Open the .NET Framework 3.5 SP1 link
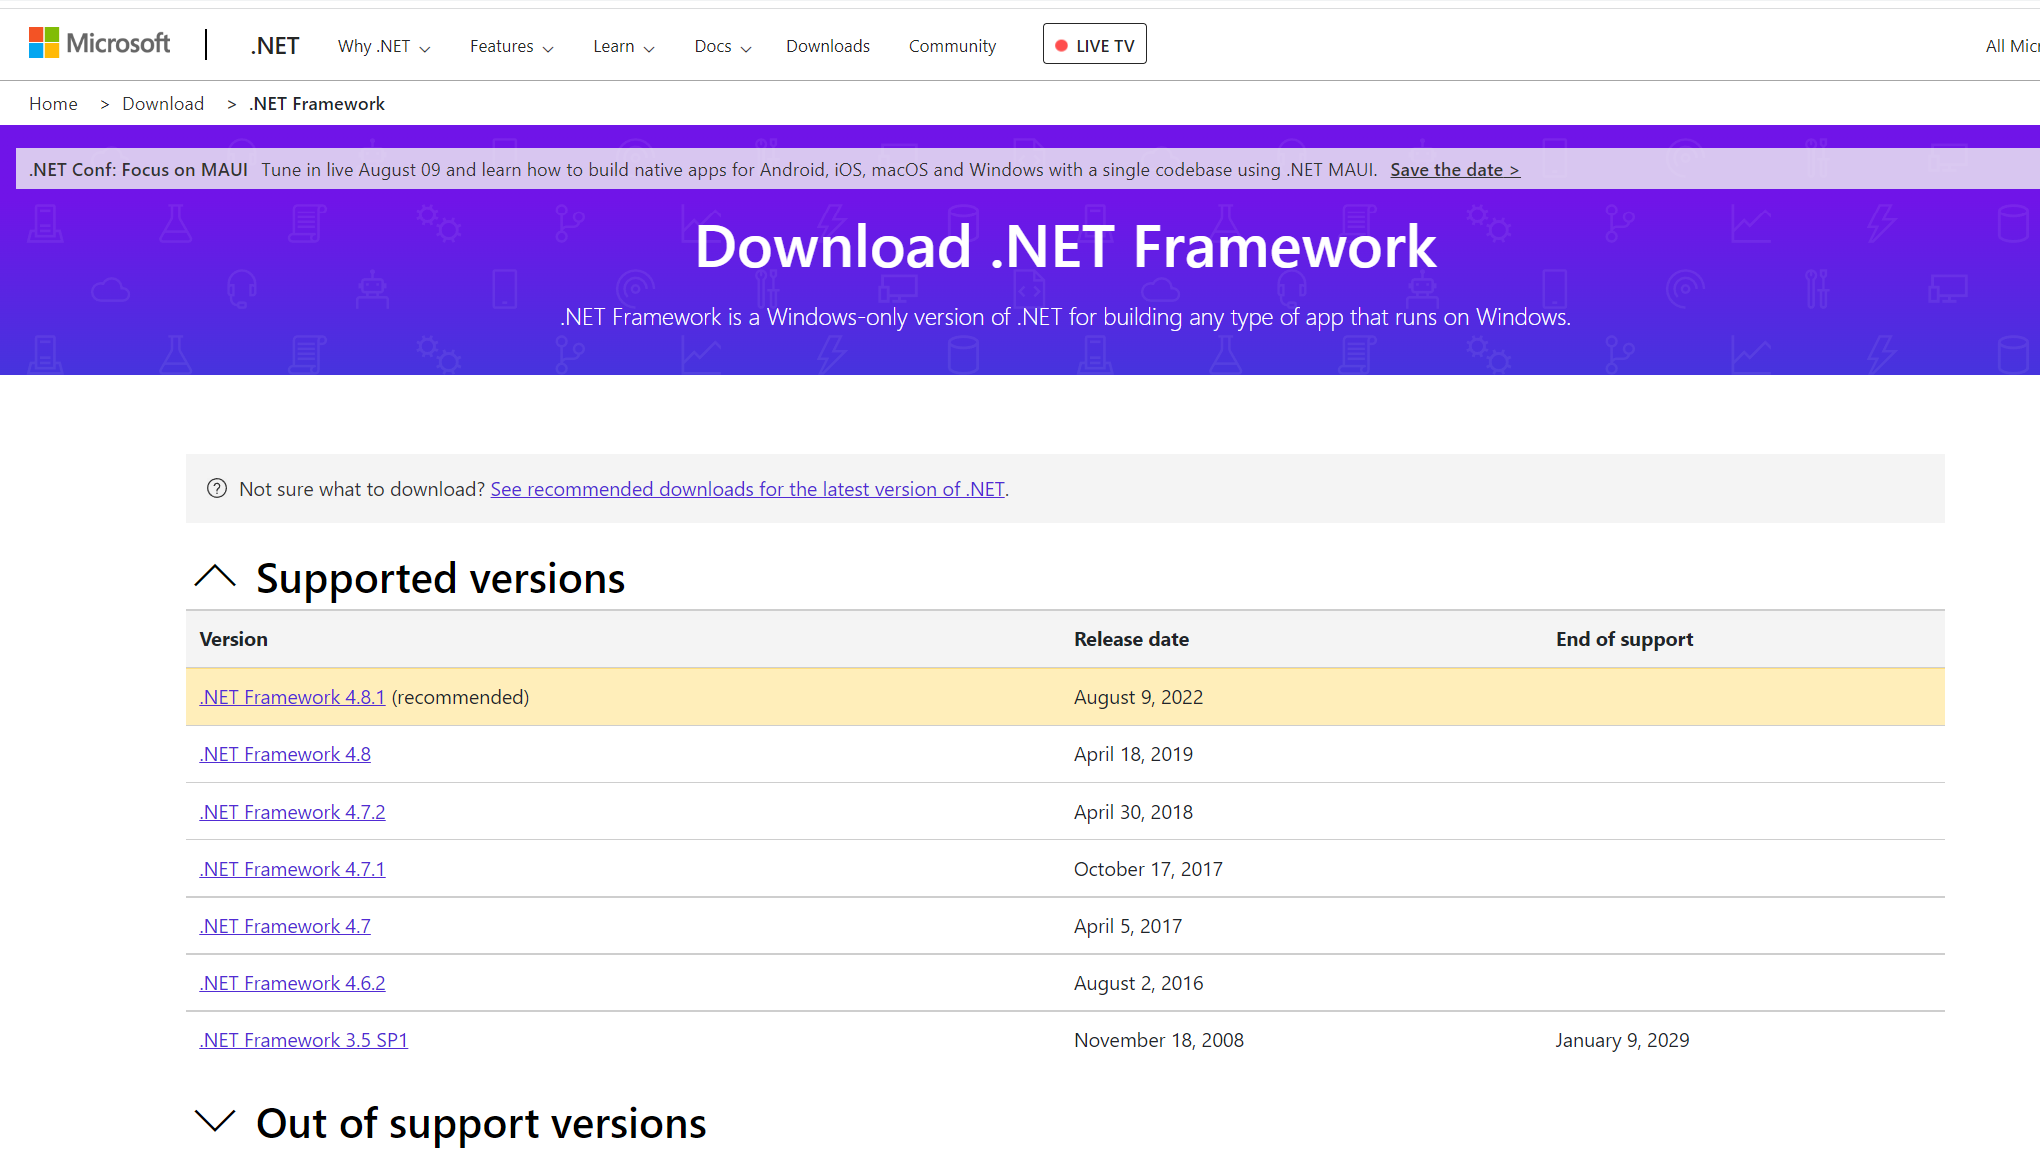2040x1166 pixels. pyautogui.click(x=303, y=1040)
